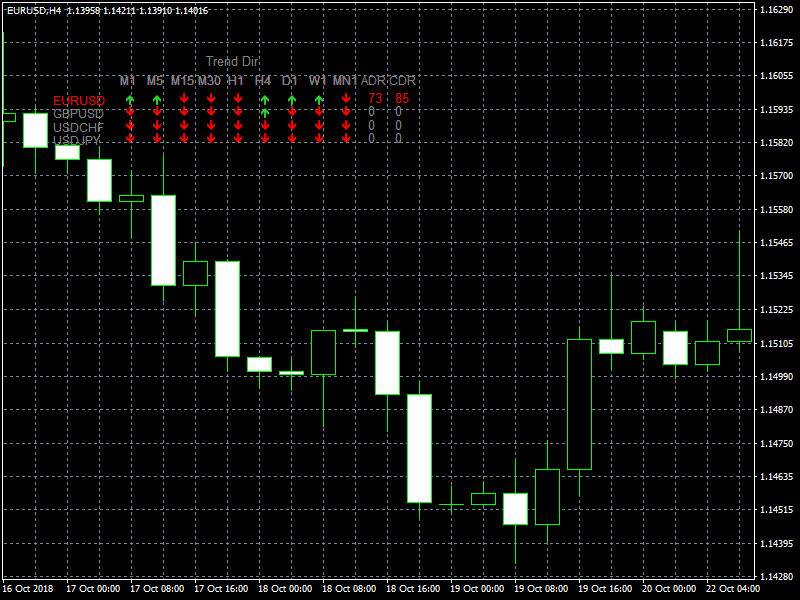Click the 1.14280 price axis label
Viewport: 800px width, 600px height.
[x=776, y=577]
